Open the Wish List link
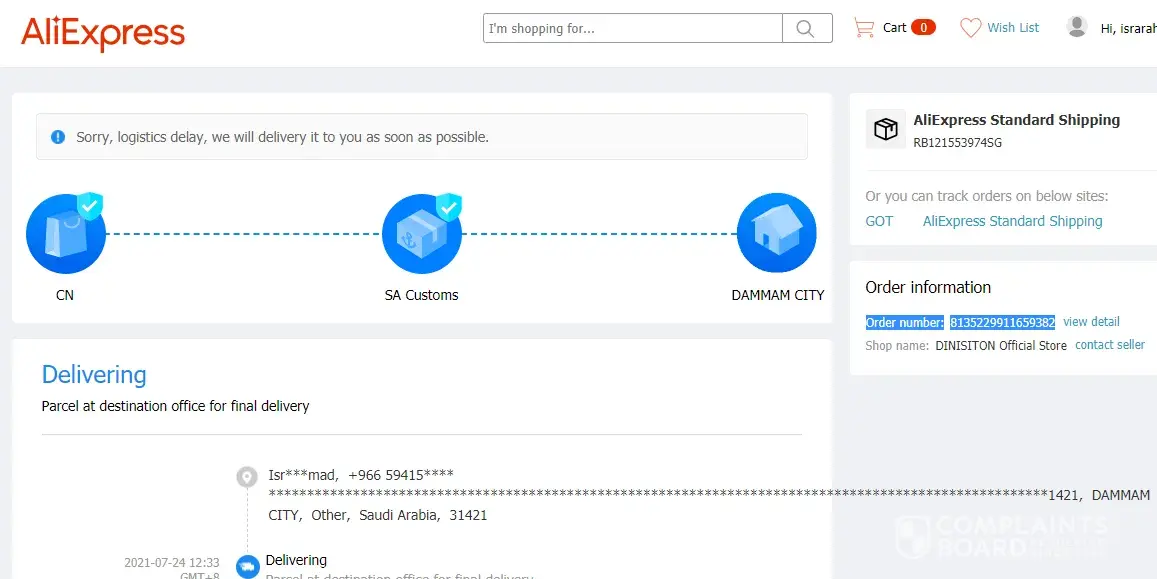The width and height of the screenshot is (1157, 579). click(x=1013, y=28)
